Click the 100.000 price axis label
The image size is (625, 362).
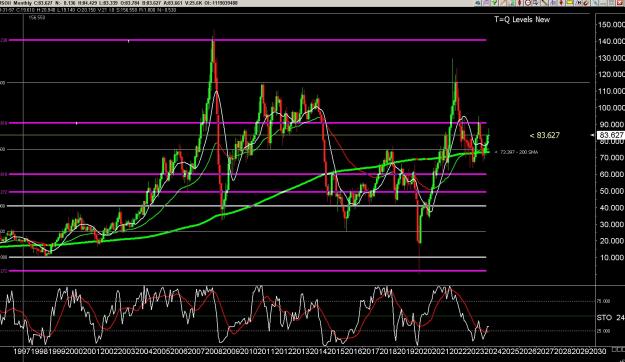pos(611,108)
